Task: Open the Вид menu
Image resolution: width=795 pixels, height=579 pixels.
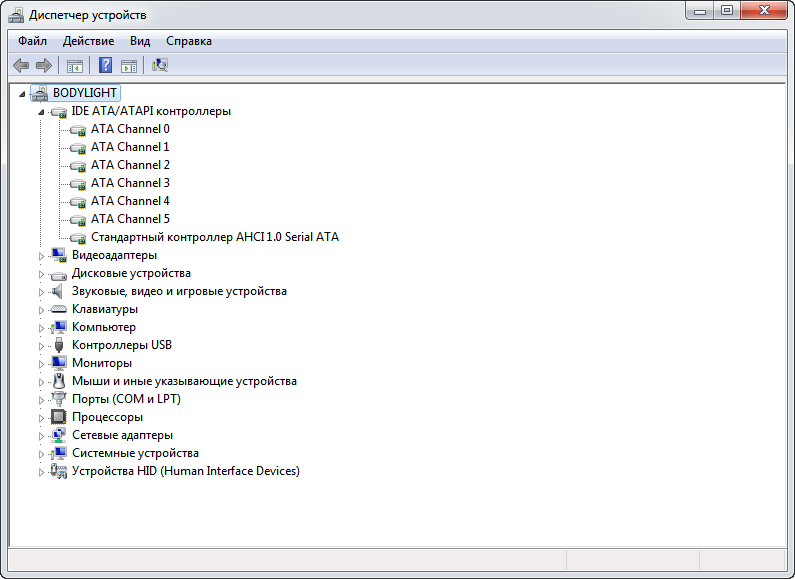Action: pos(140,41)
